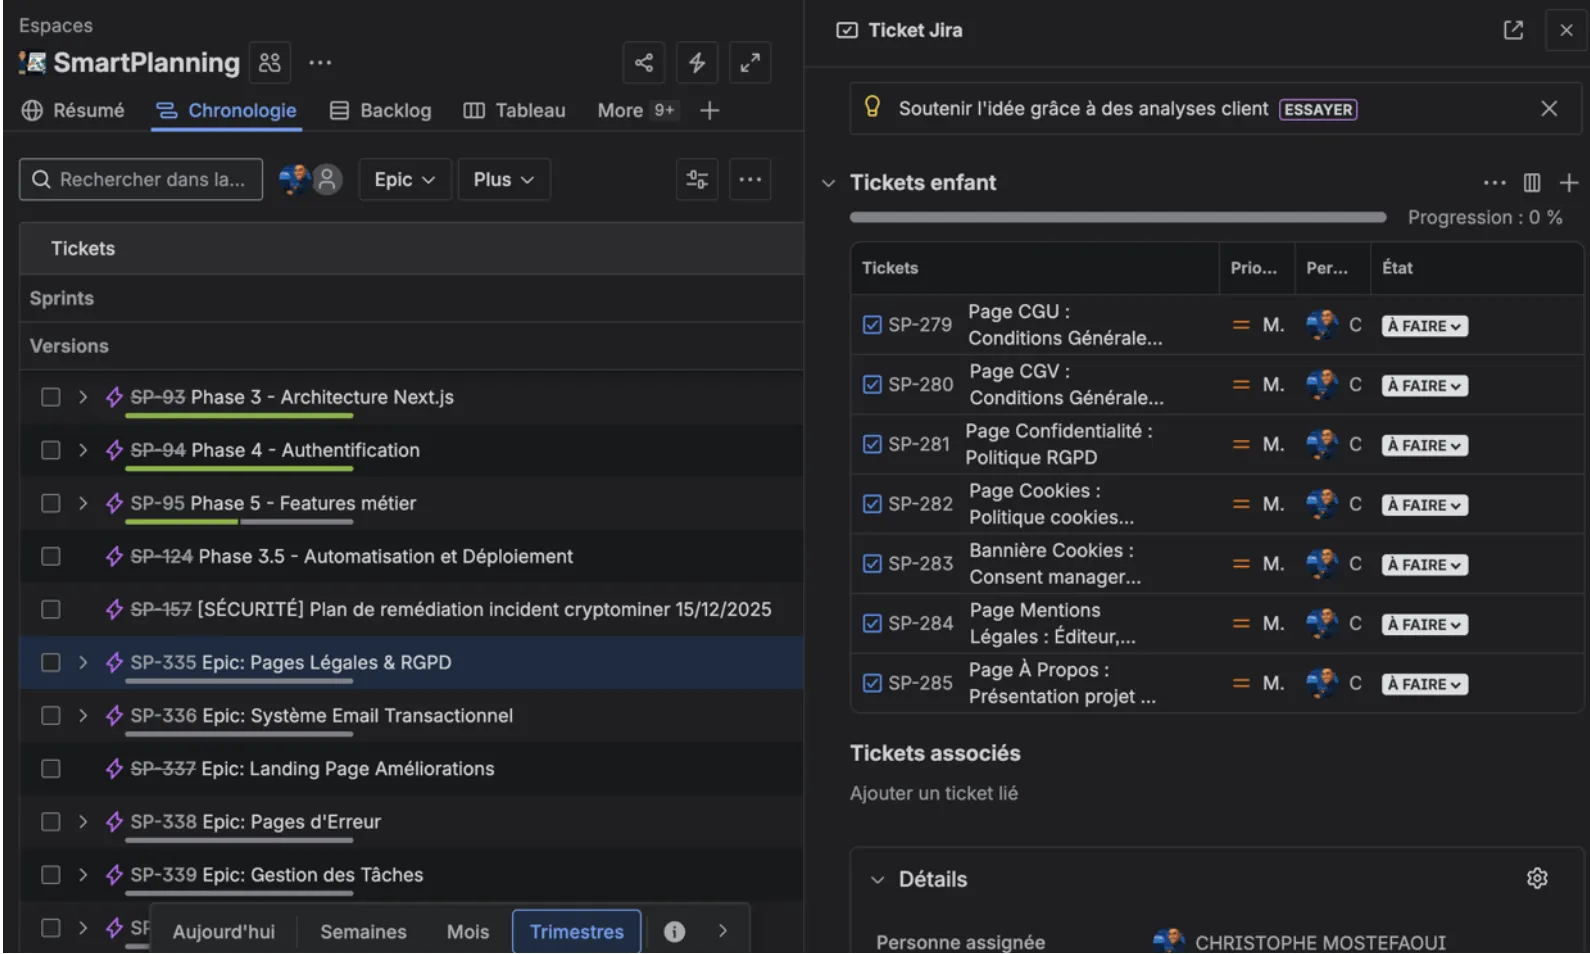Configure child tickets columns icon
This screenshot has width=1590, height=954.
pyautogui.click(x=1532, y=183)
